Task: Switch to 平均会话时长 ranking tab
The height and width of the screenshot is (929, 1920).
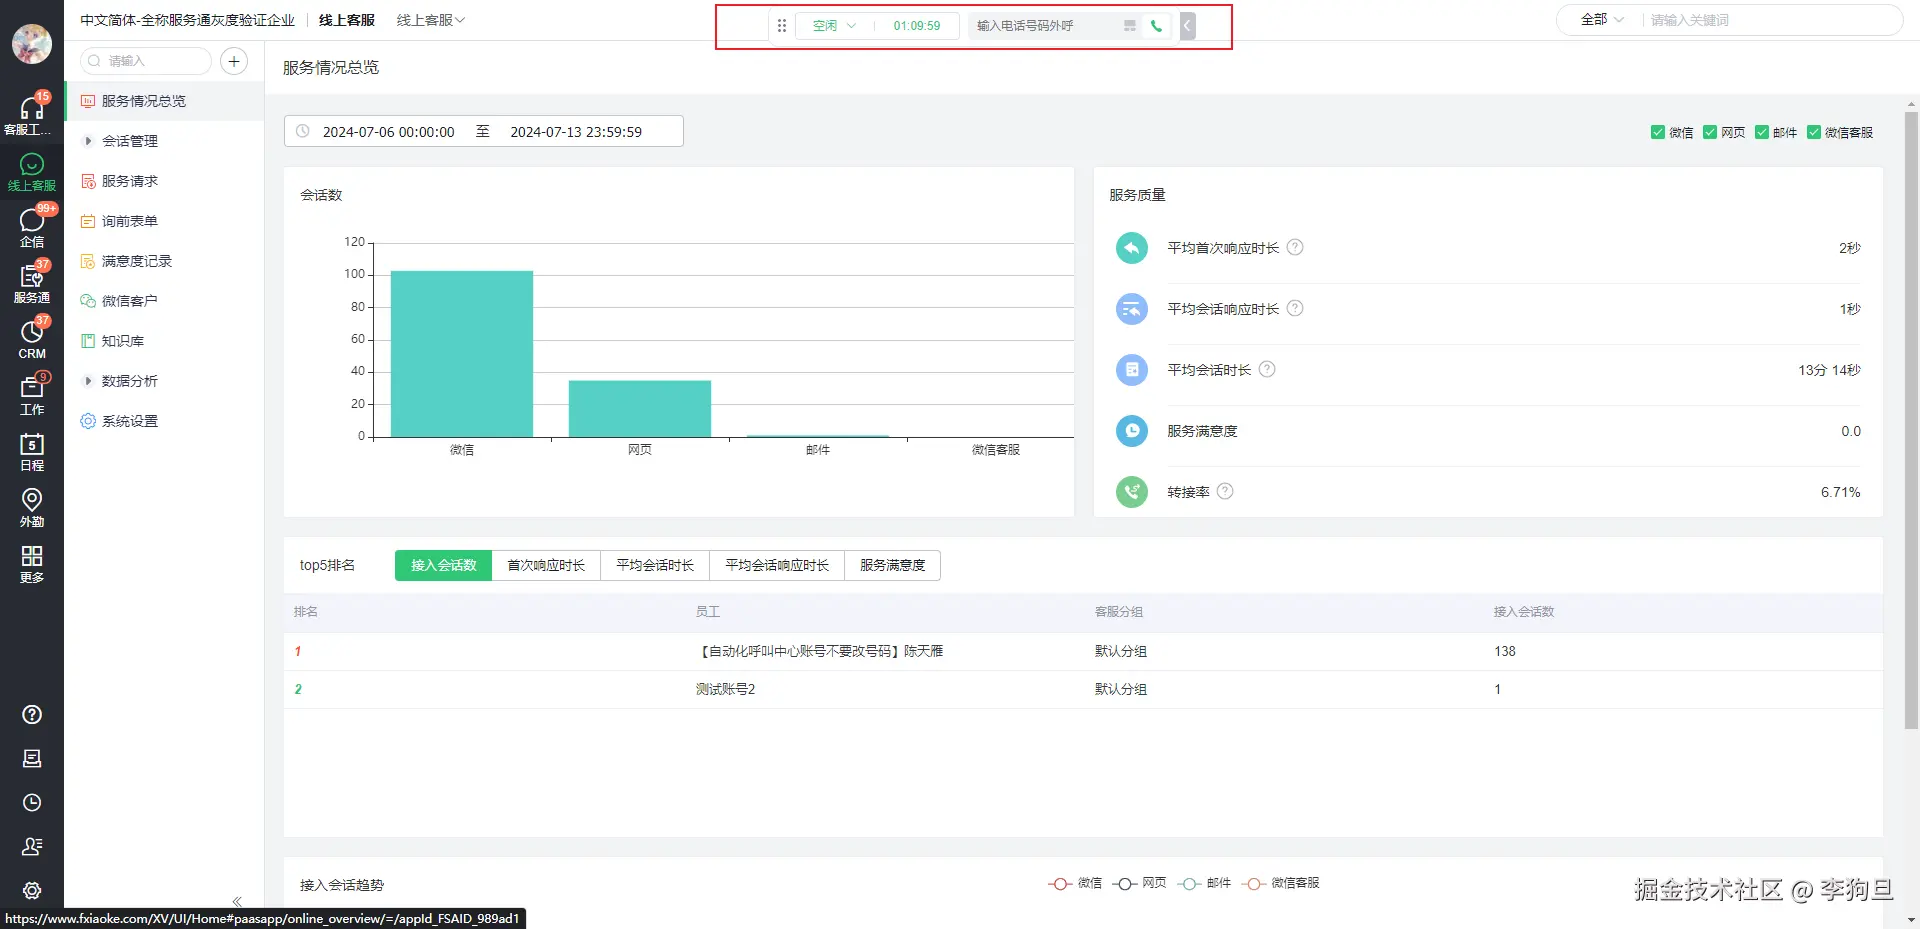Action: tap(655, 565)
